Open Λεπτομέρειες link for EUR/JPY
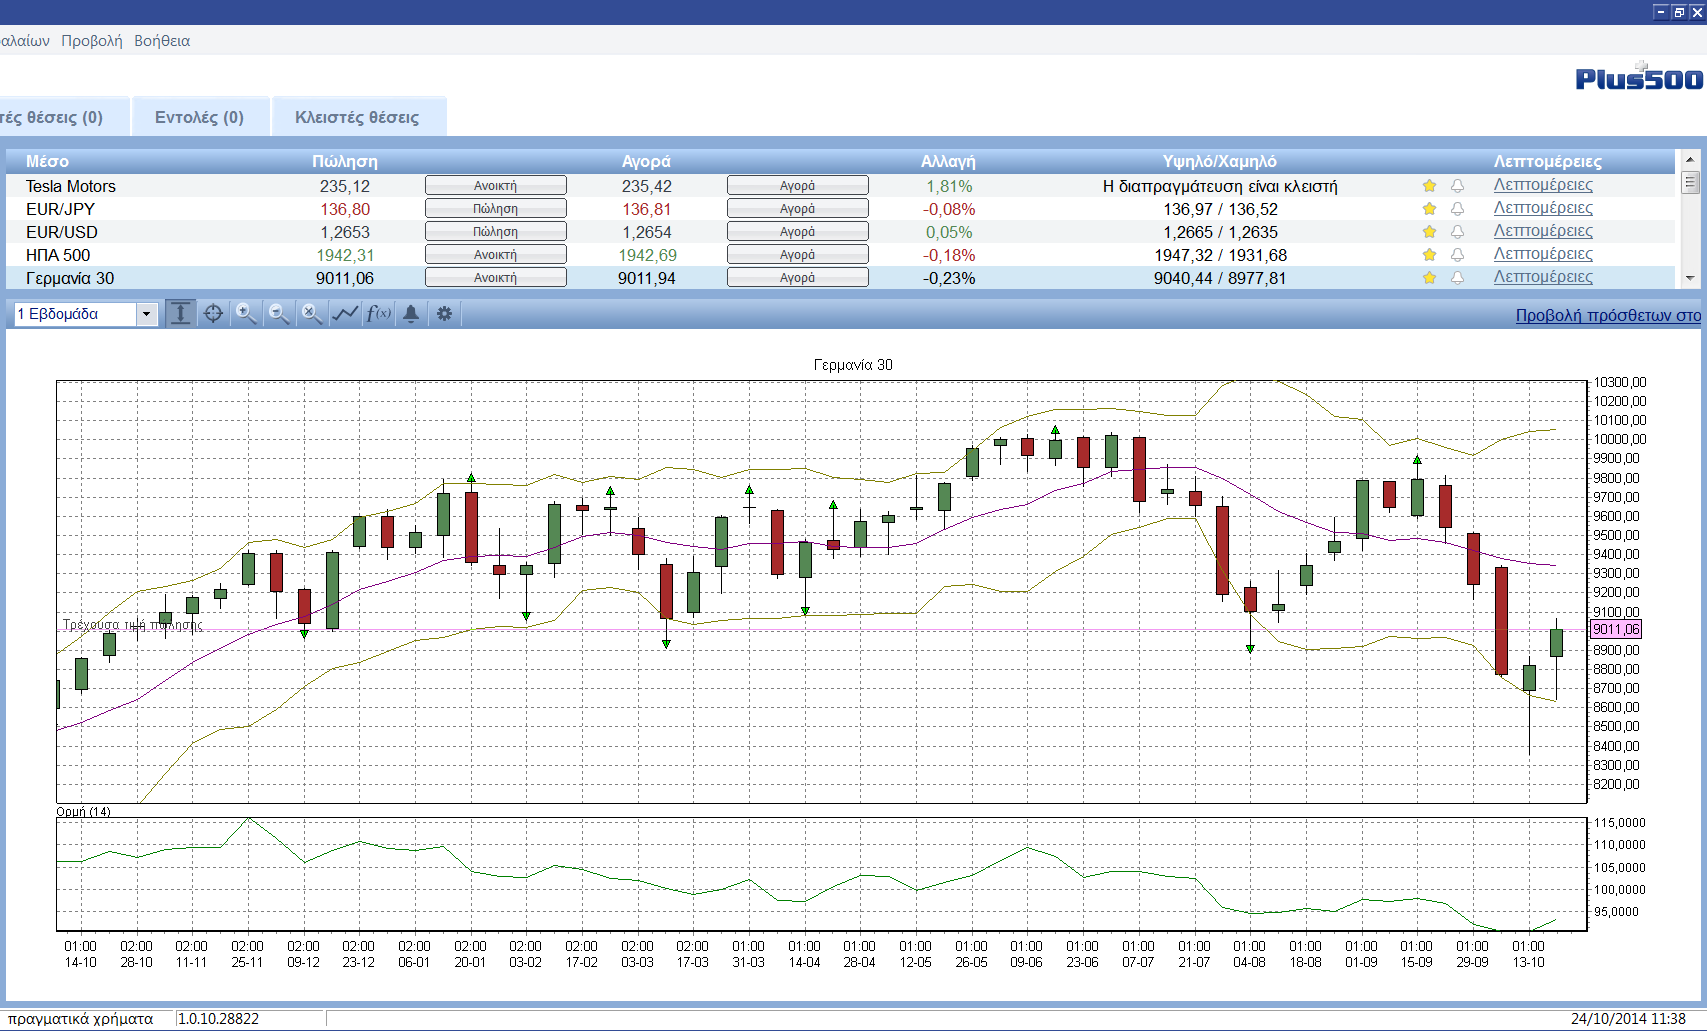1707x1031 pixels. coord(1543,208)
